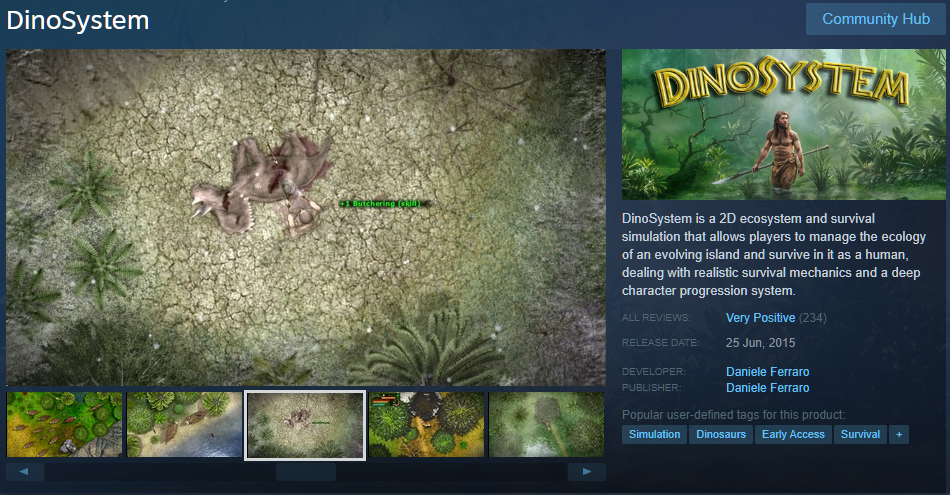This screenshot has height=495, width=950.
Task: Add a tag with the plus button
Action: click(x=899, y=434)
